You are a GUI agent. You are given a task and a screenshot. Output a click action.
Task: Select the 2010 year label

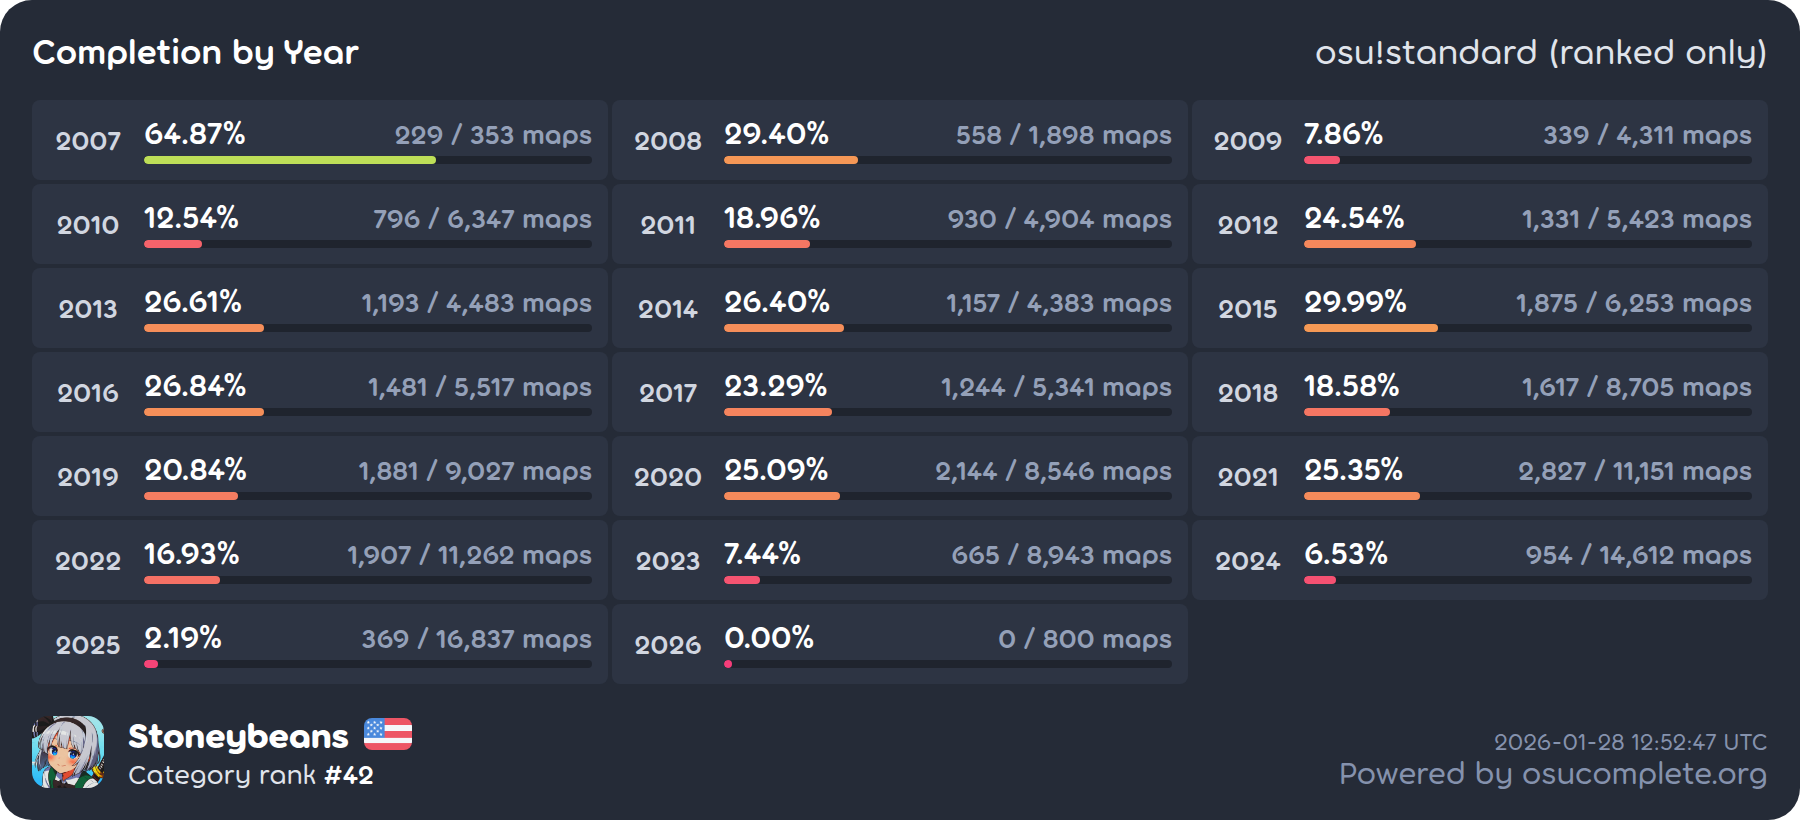tap(88, 225)
